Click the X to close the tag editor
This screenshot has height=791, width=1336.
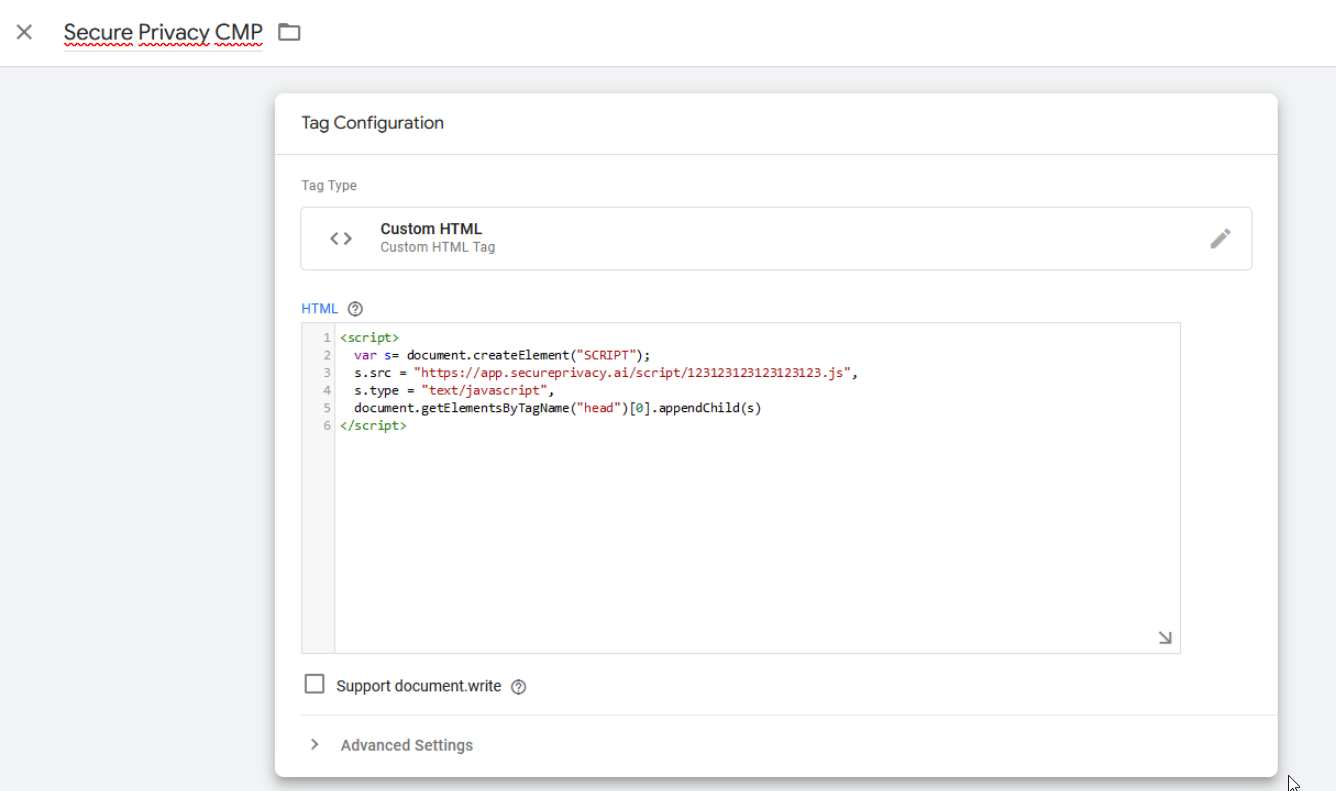pyautogui.click(x=24, y=32)
